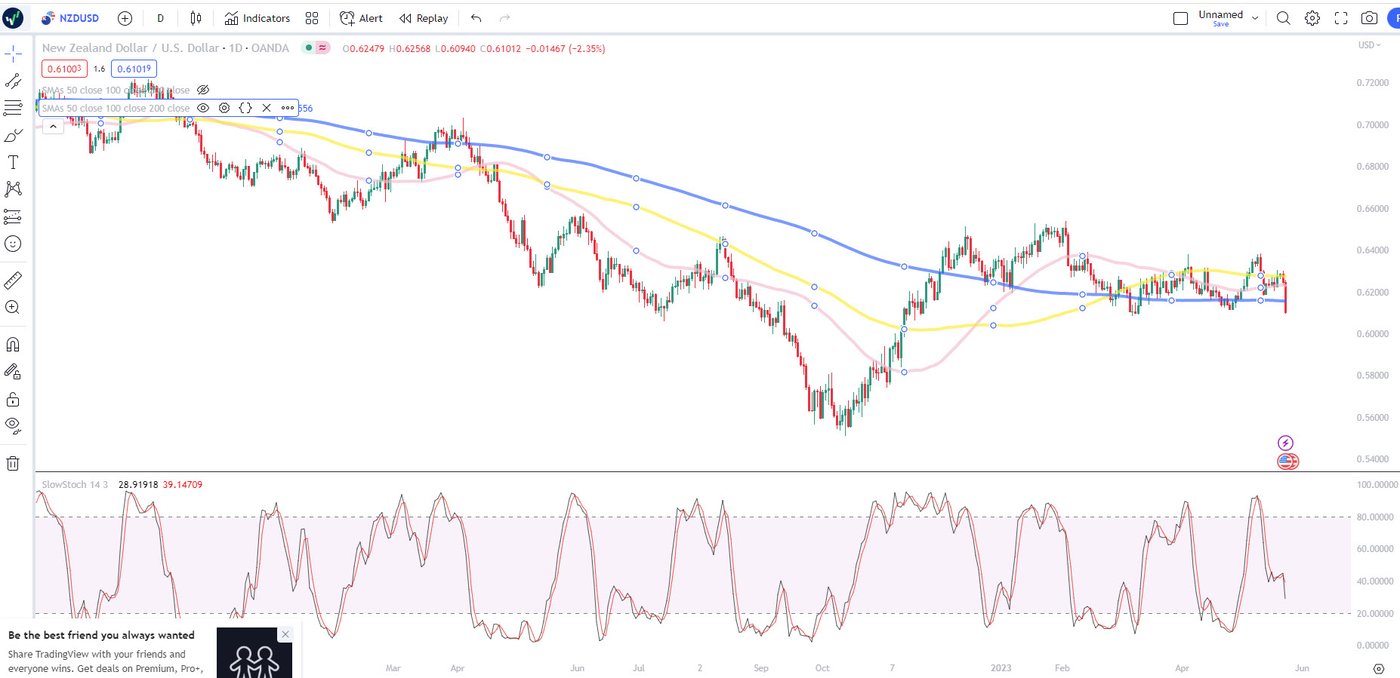Viewport: 1400px width, 678px height.
Task: Click the blue 0.61019 buy price box
Action: coord(134,69)
